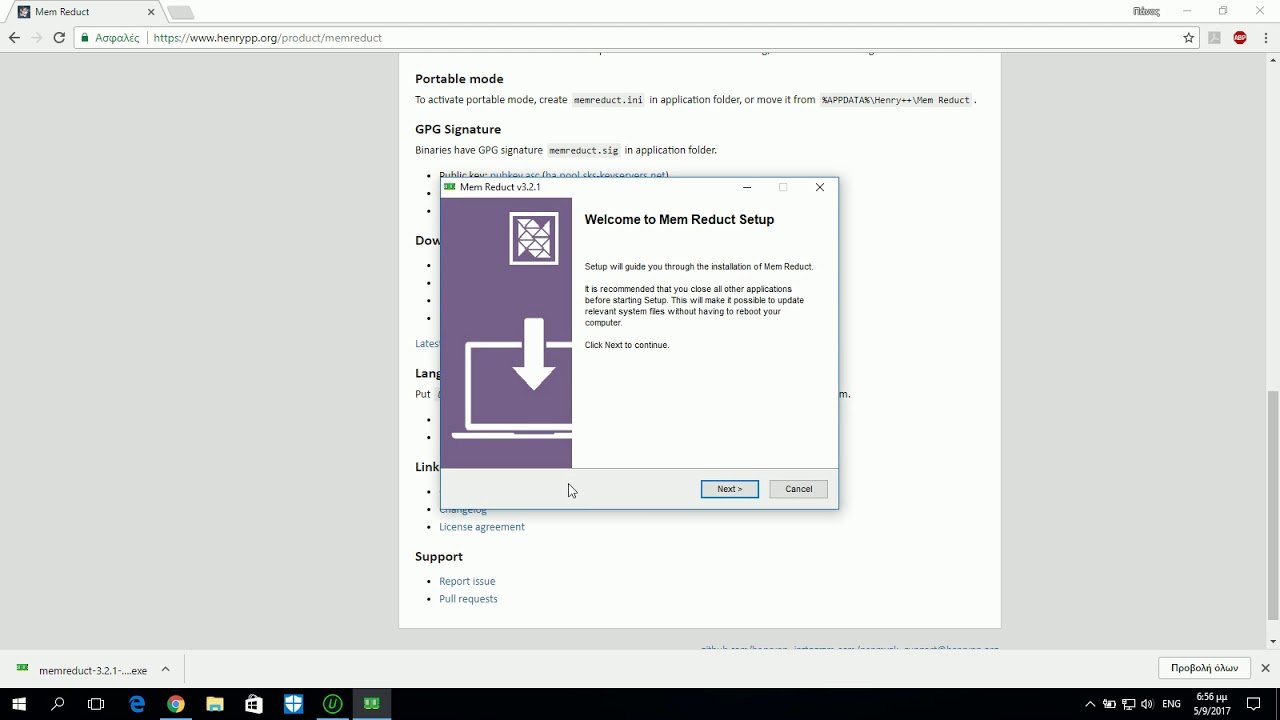The height and width of the screenshot is (720, 1280).
Task: Select the Mem Reduct browser tab
Action: (x=85, y=12)
